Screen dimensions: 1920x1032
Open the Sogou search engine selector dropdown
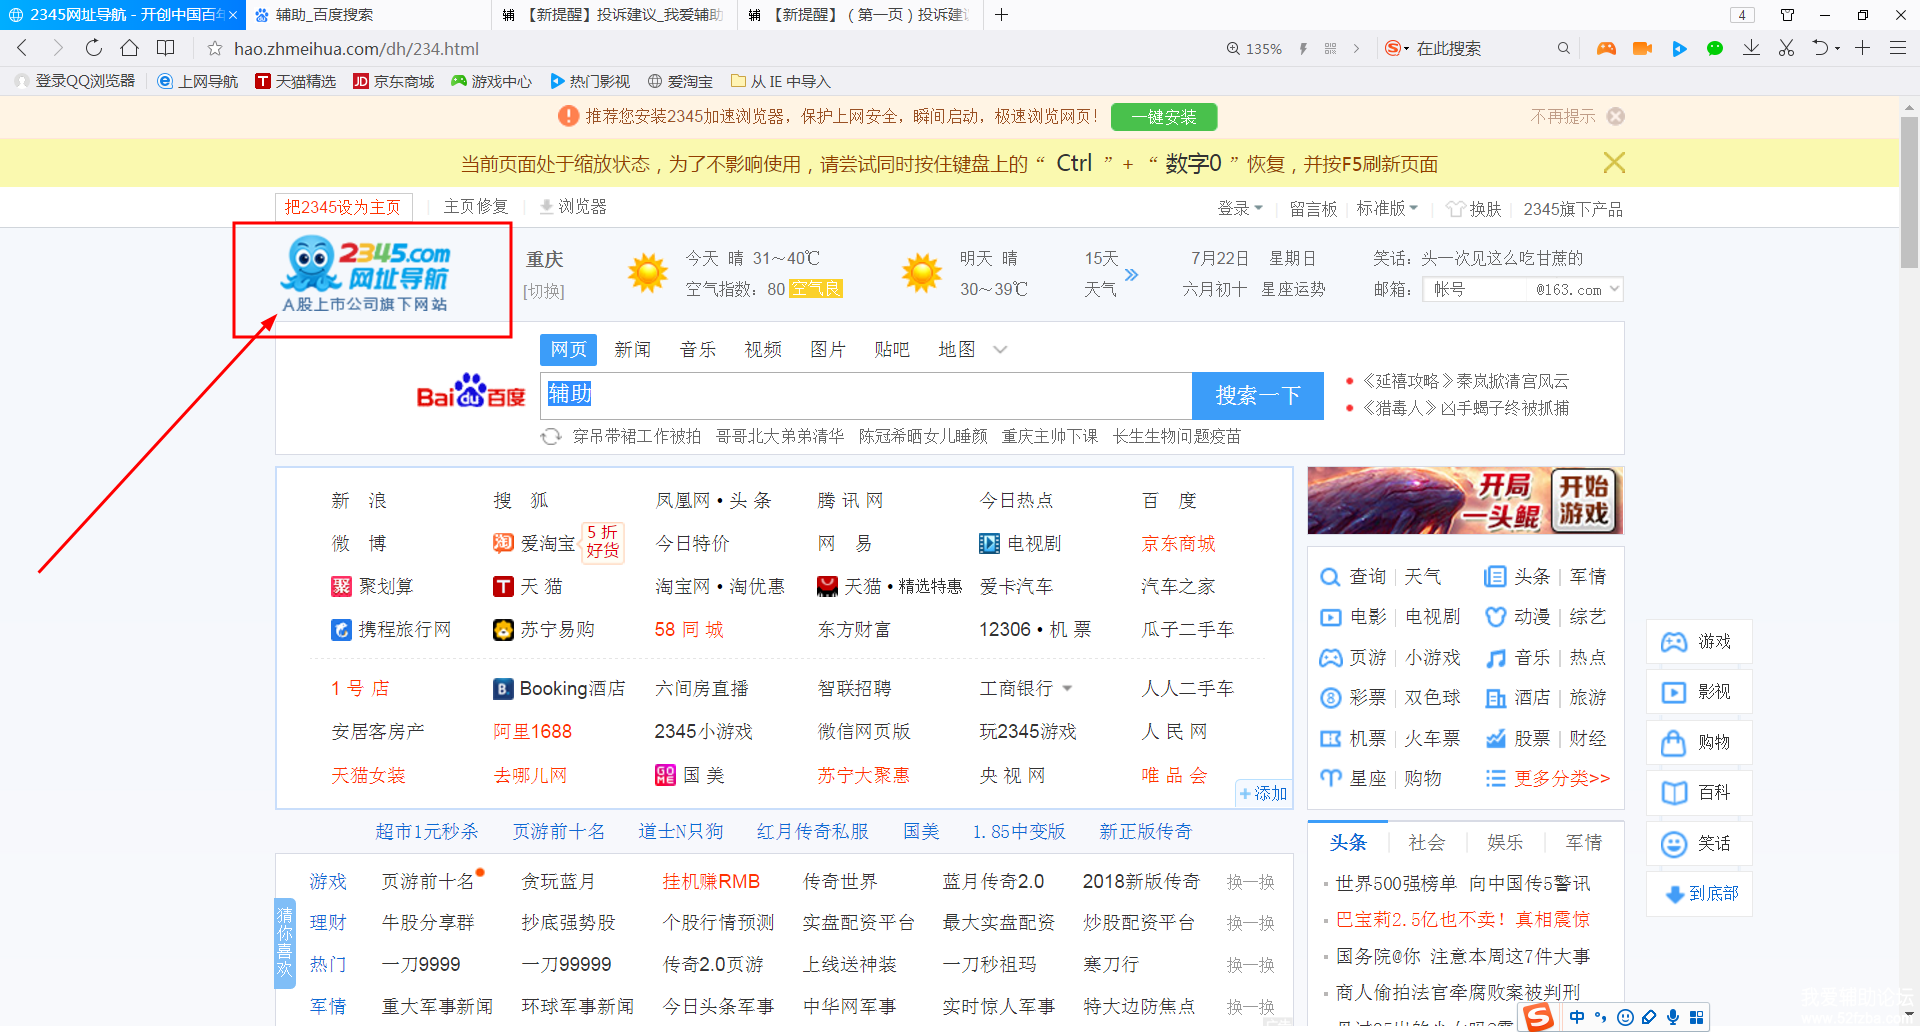pos(1398,48)
